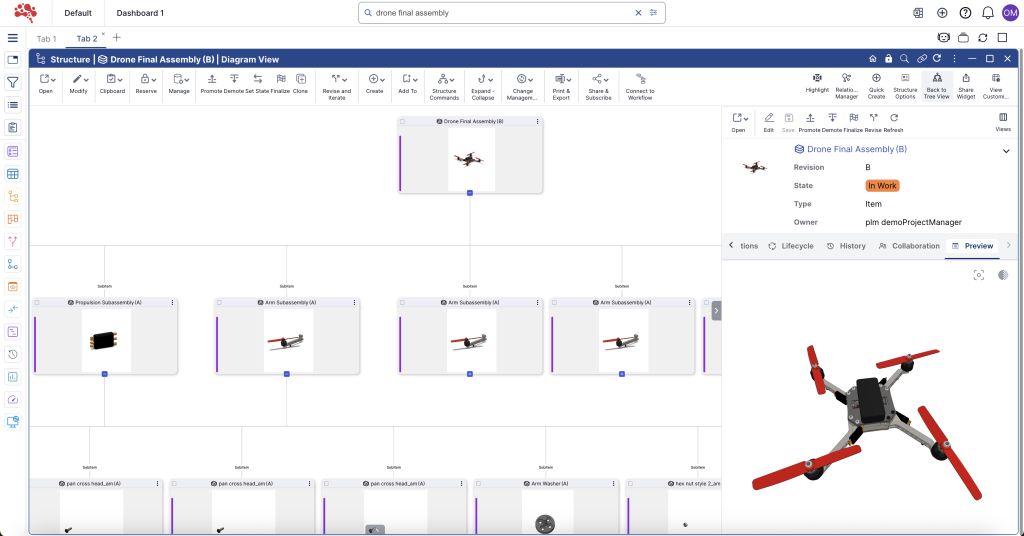Screen dimensions: 1024x536
Task: Tick the Arm Washer card checkbox
Action: pos(478,483)
